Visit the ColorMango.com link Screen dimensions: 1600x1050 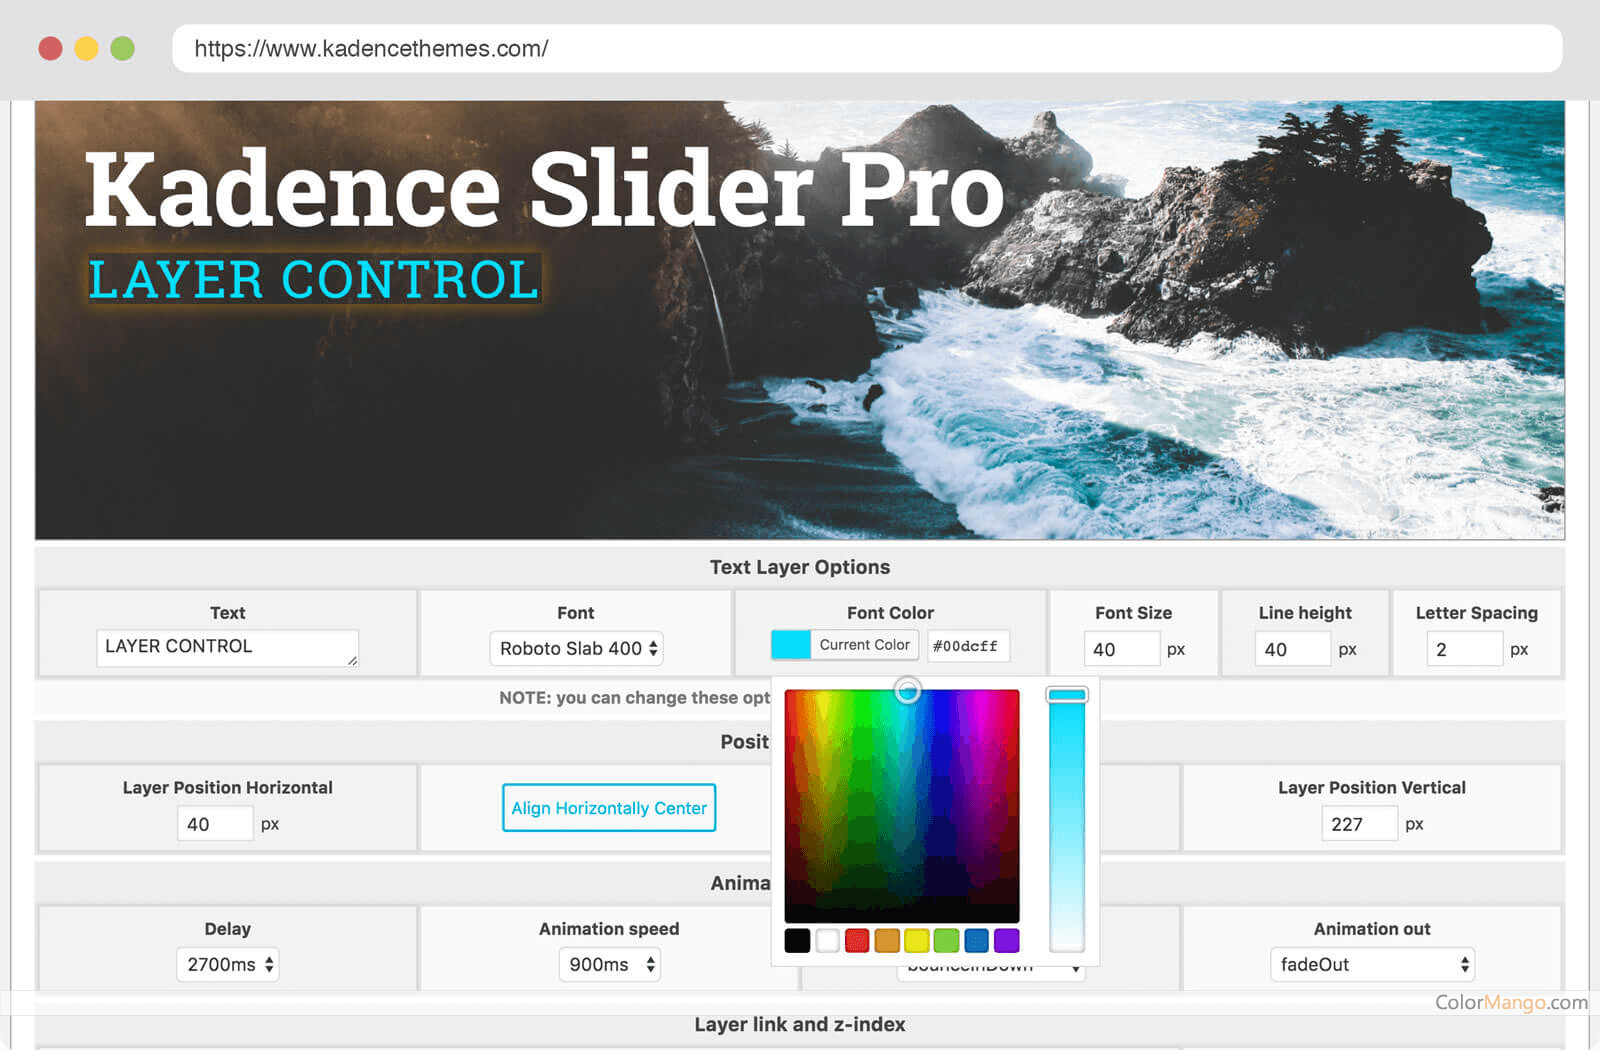click(1510, 1003)
